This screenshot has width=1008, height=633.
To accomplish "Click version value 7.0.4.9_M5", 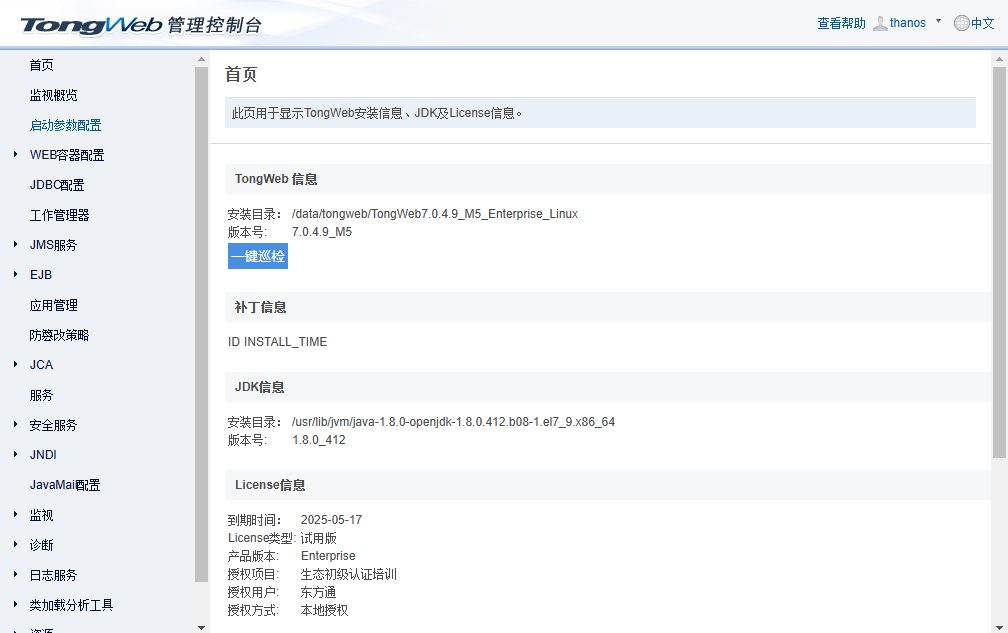I will [321, 231].
